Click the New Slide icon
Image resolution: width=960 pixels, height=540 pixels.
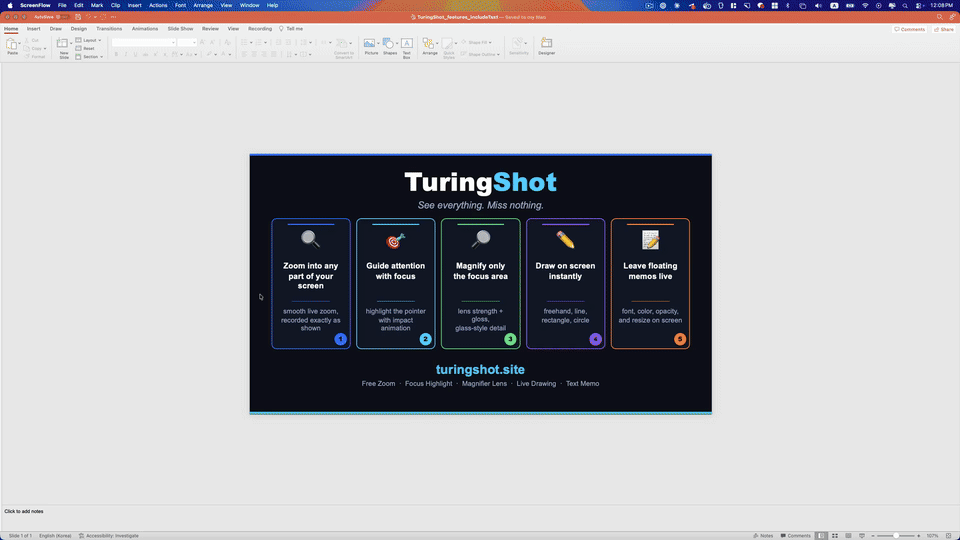(62, 43)
